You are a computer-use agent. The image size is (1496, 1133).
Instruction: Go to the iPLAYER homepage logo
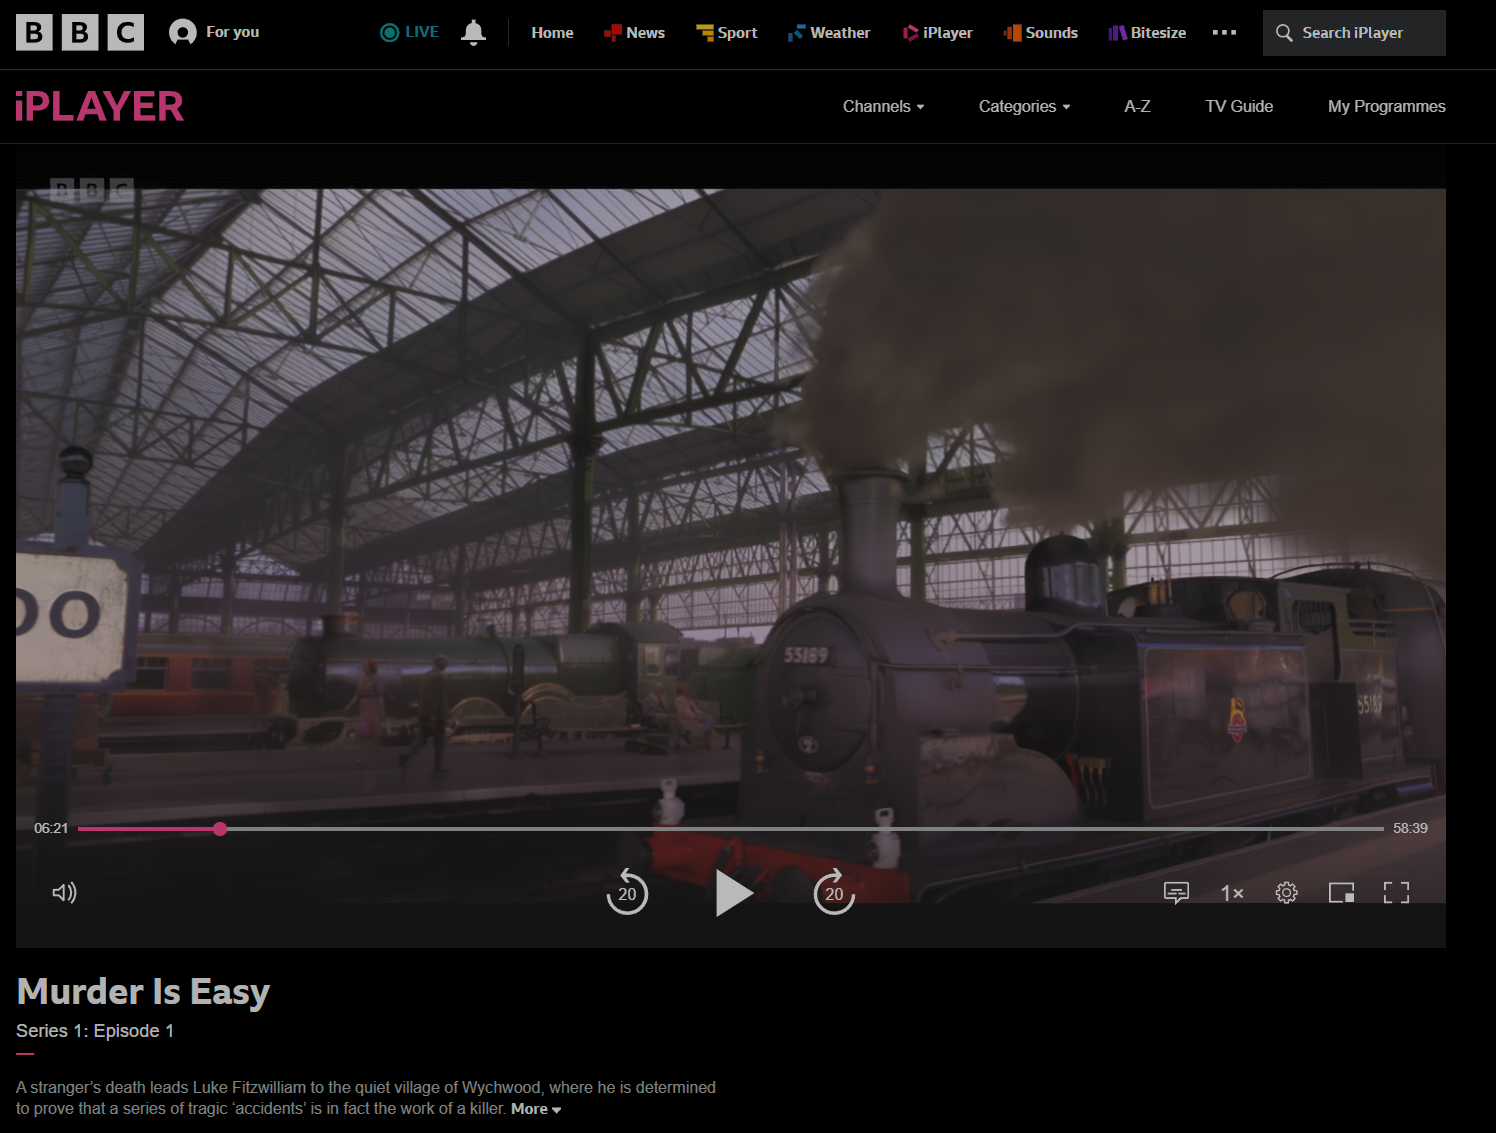pyautogui.click(x=99, y=107)
